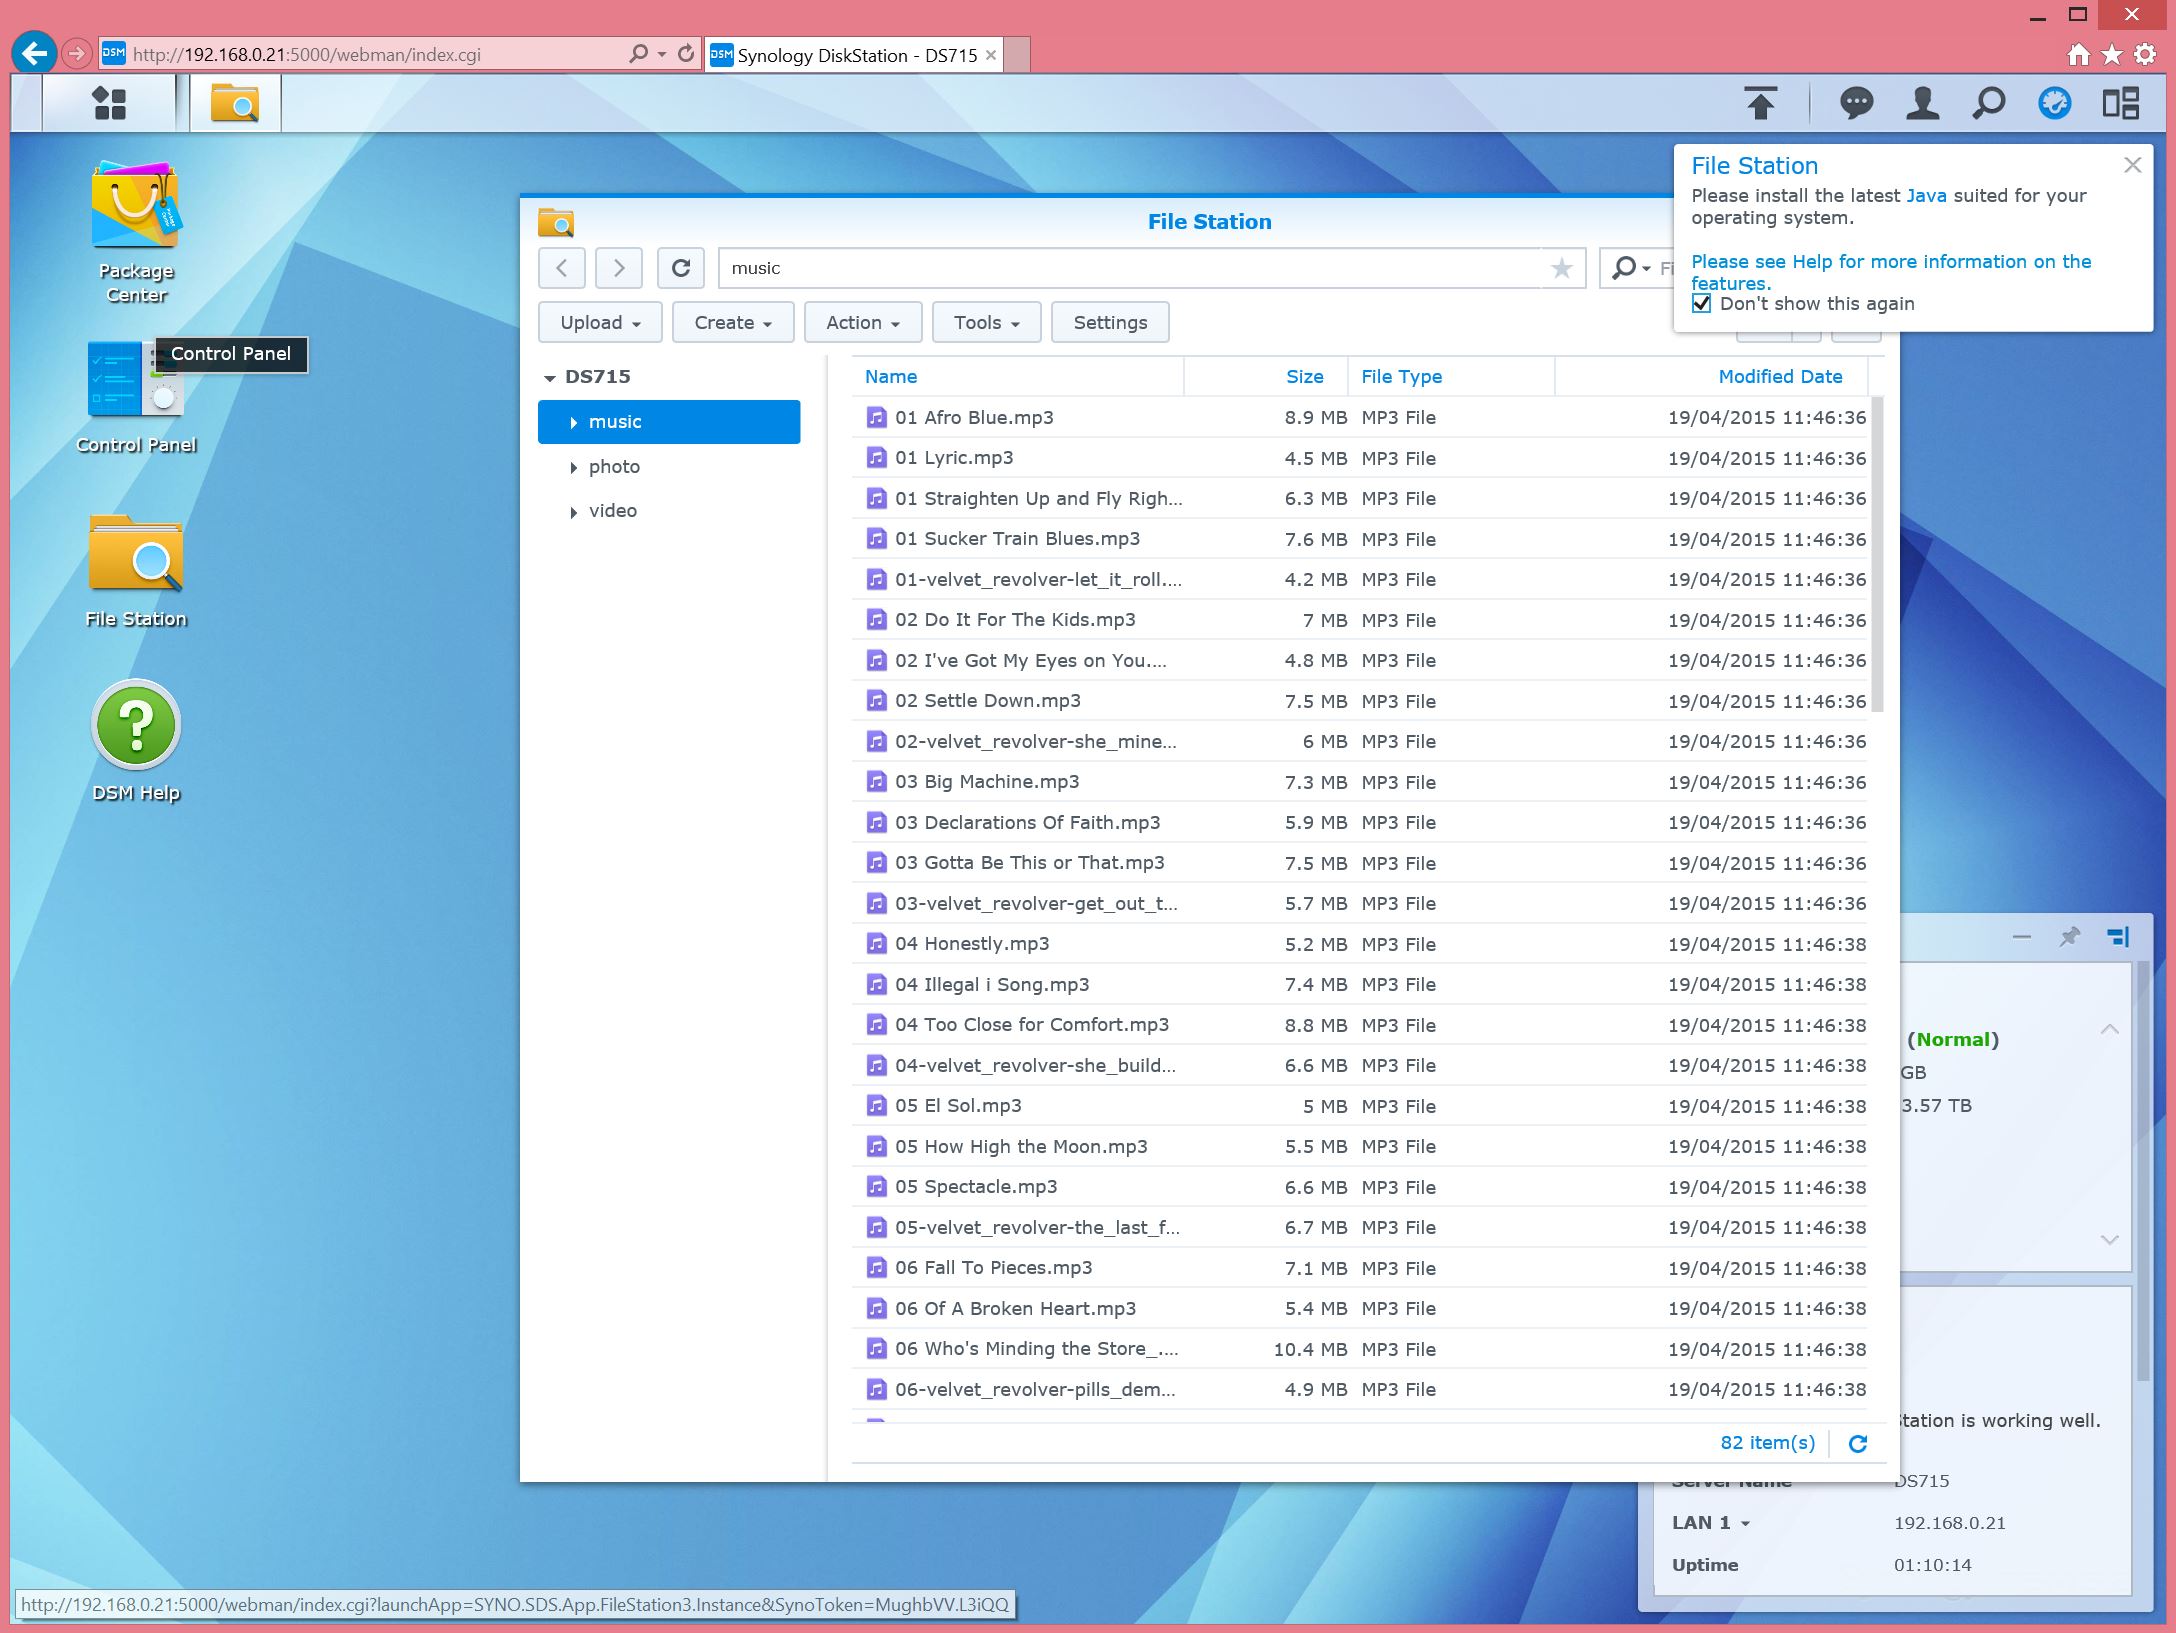Click the notifications speech bubble icon

click(x=1856, y=103)
